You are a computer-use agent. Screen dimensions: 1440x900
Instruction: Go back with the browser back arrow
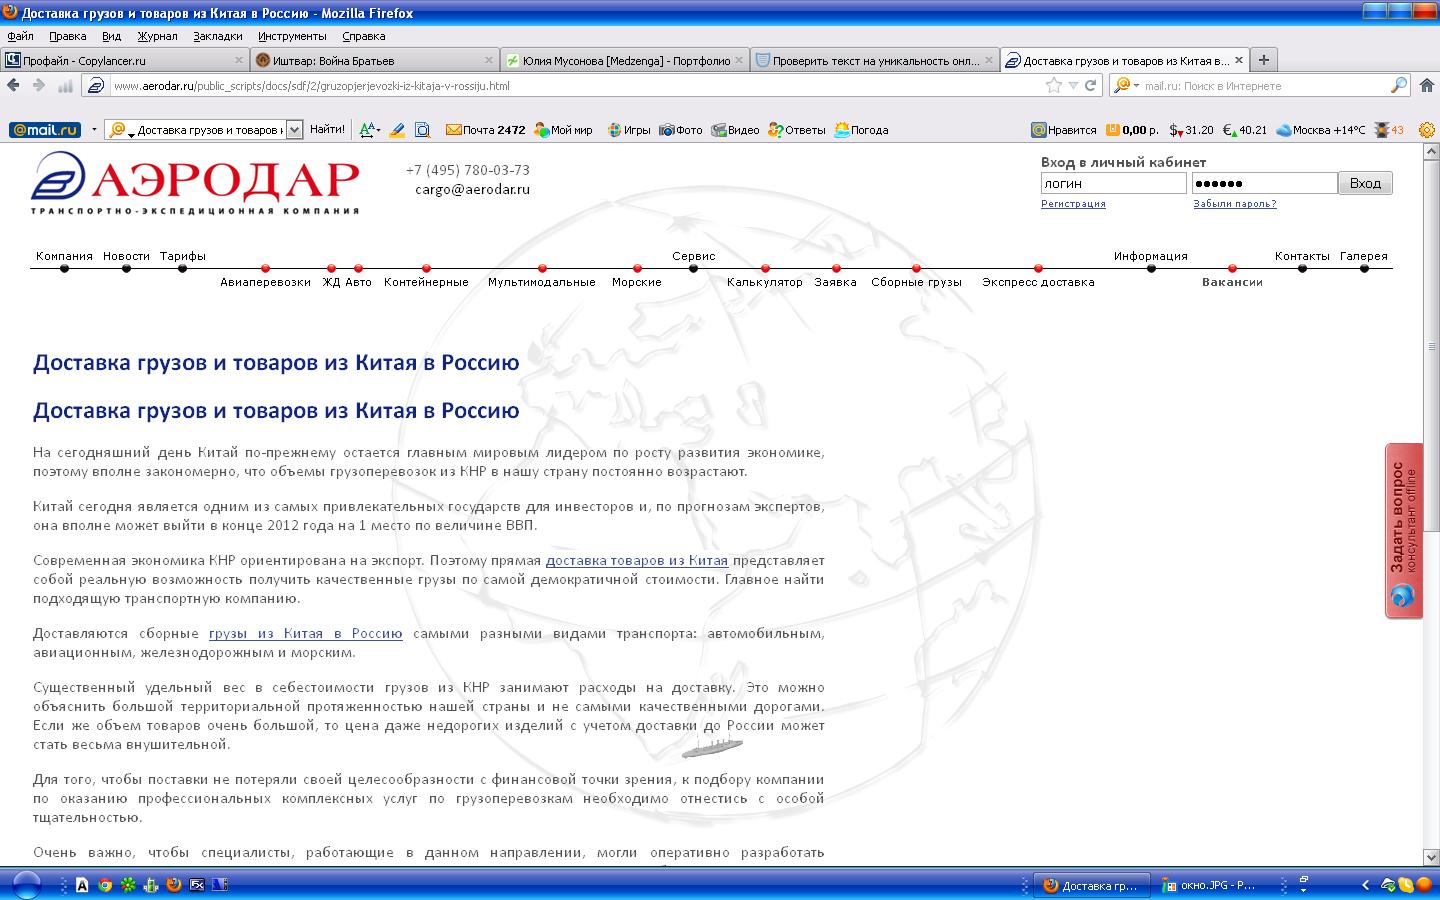click(x=13, y=85)
